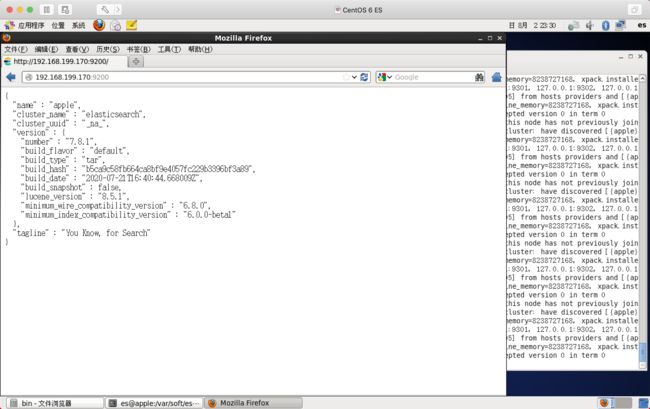Open the 系统 panel menu
This screenshot has height=409, width=650.
(78, 26)
